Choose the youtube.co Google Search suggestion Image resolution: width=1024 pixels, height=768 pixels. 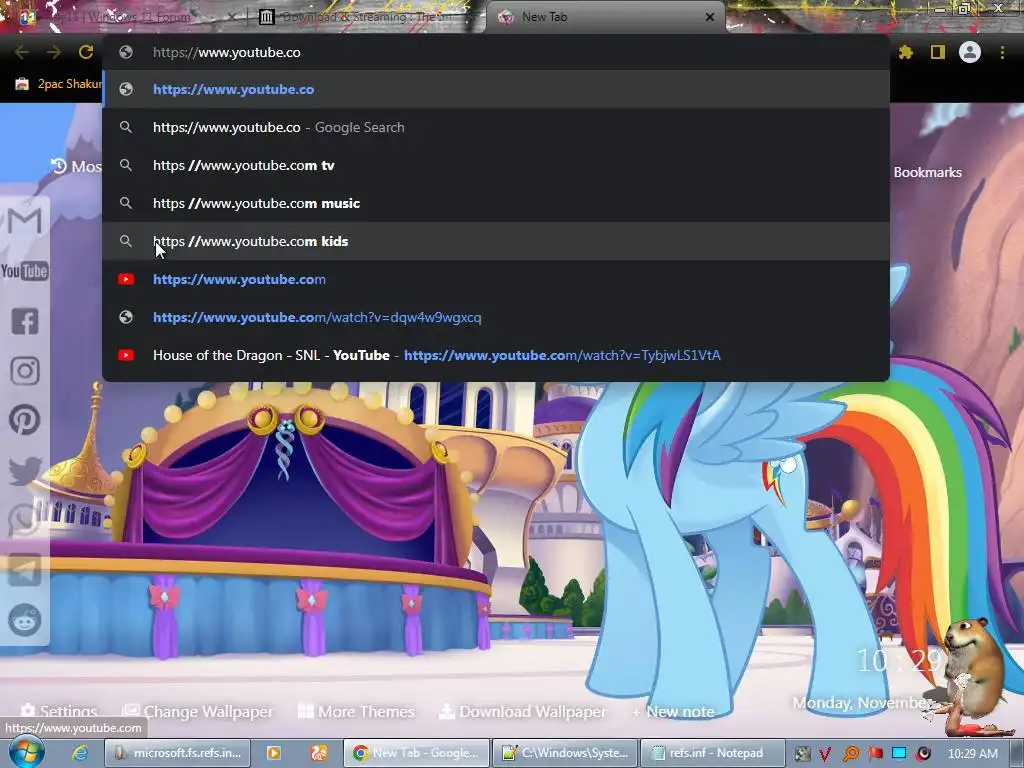496,127
